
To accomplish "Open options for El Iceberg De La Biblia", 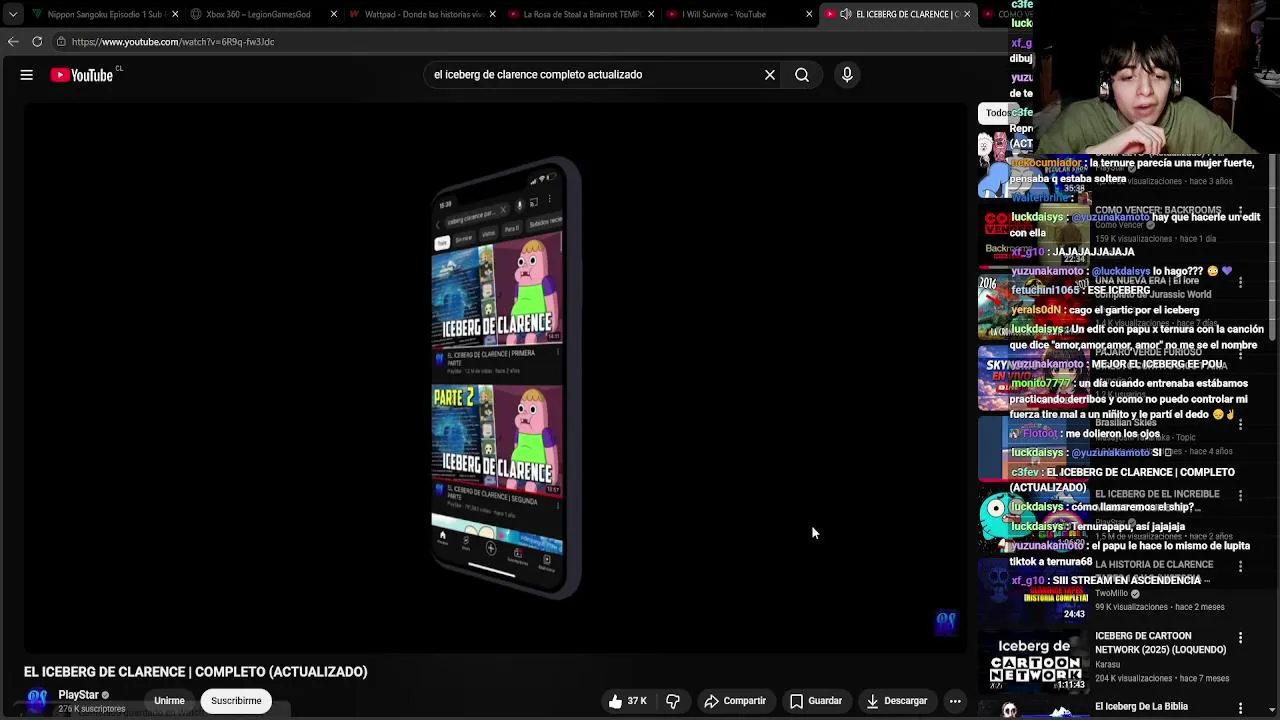I will (1240, 709).
